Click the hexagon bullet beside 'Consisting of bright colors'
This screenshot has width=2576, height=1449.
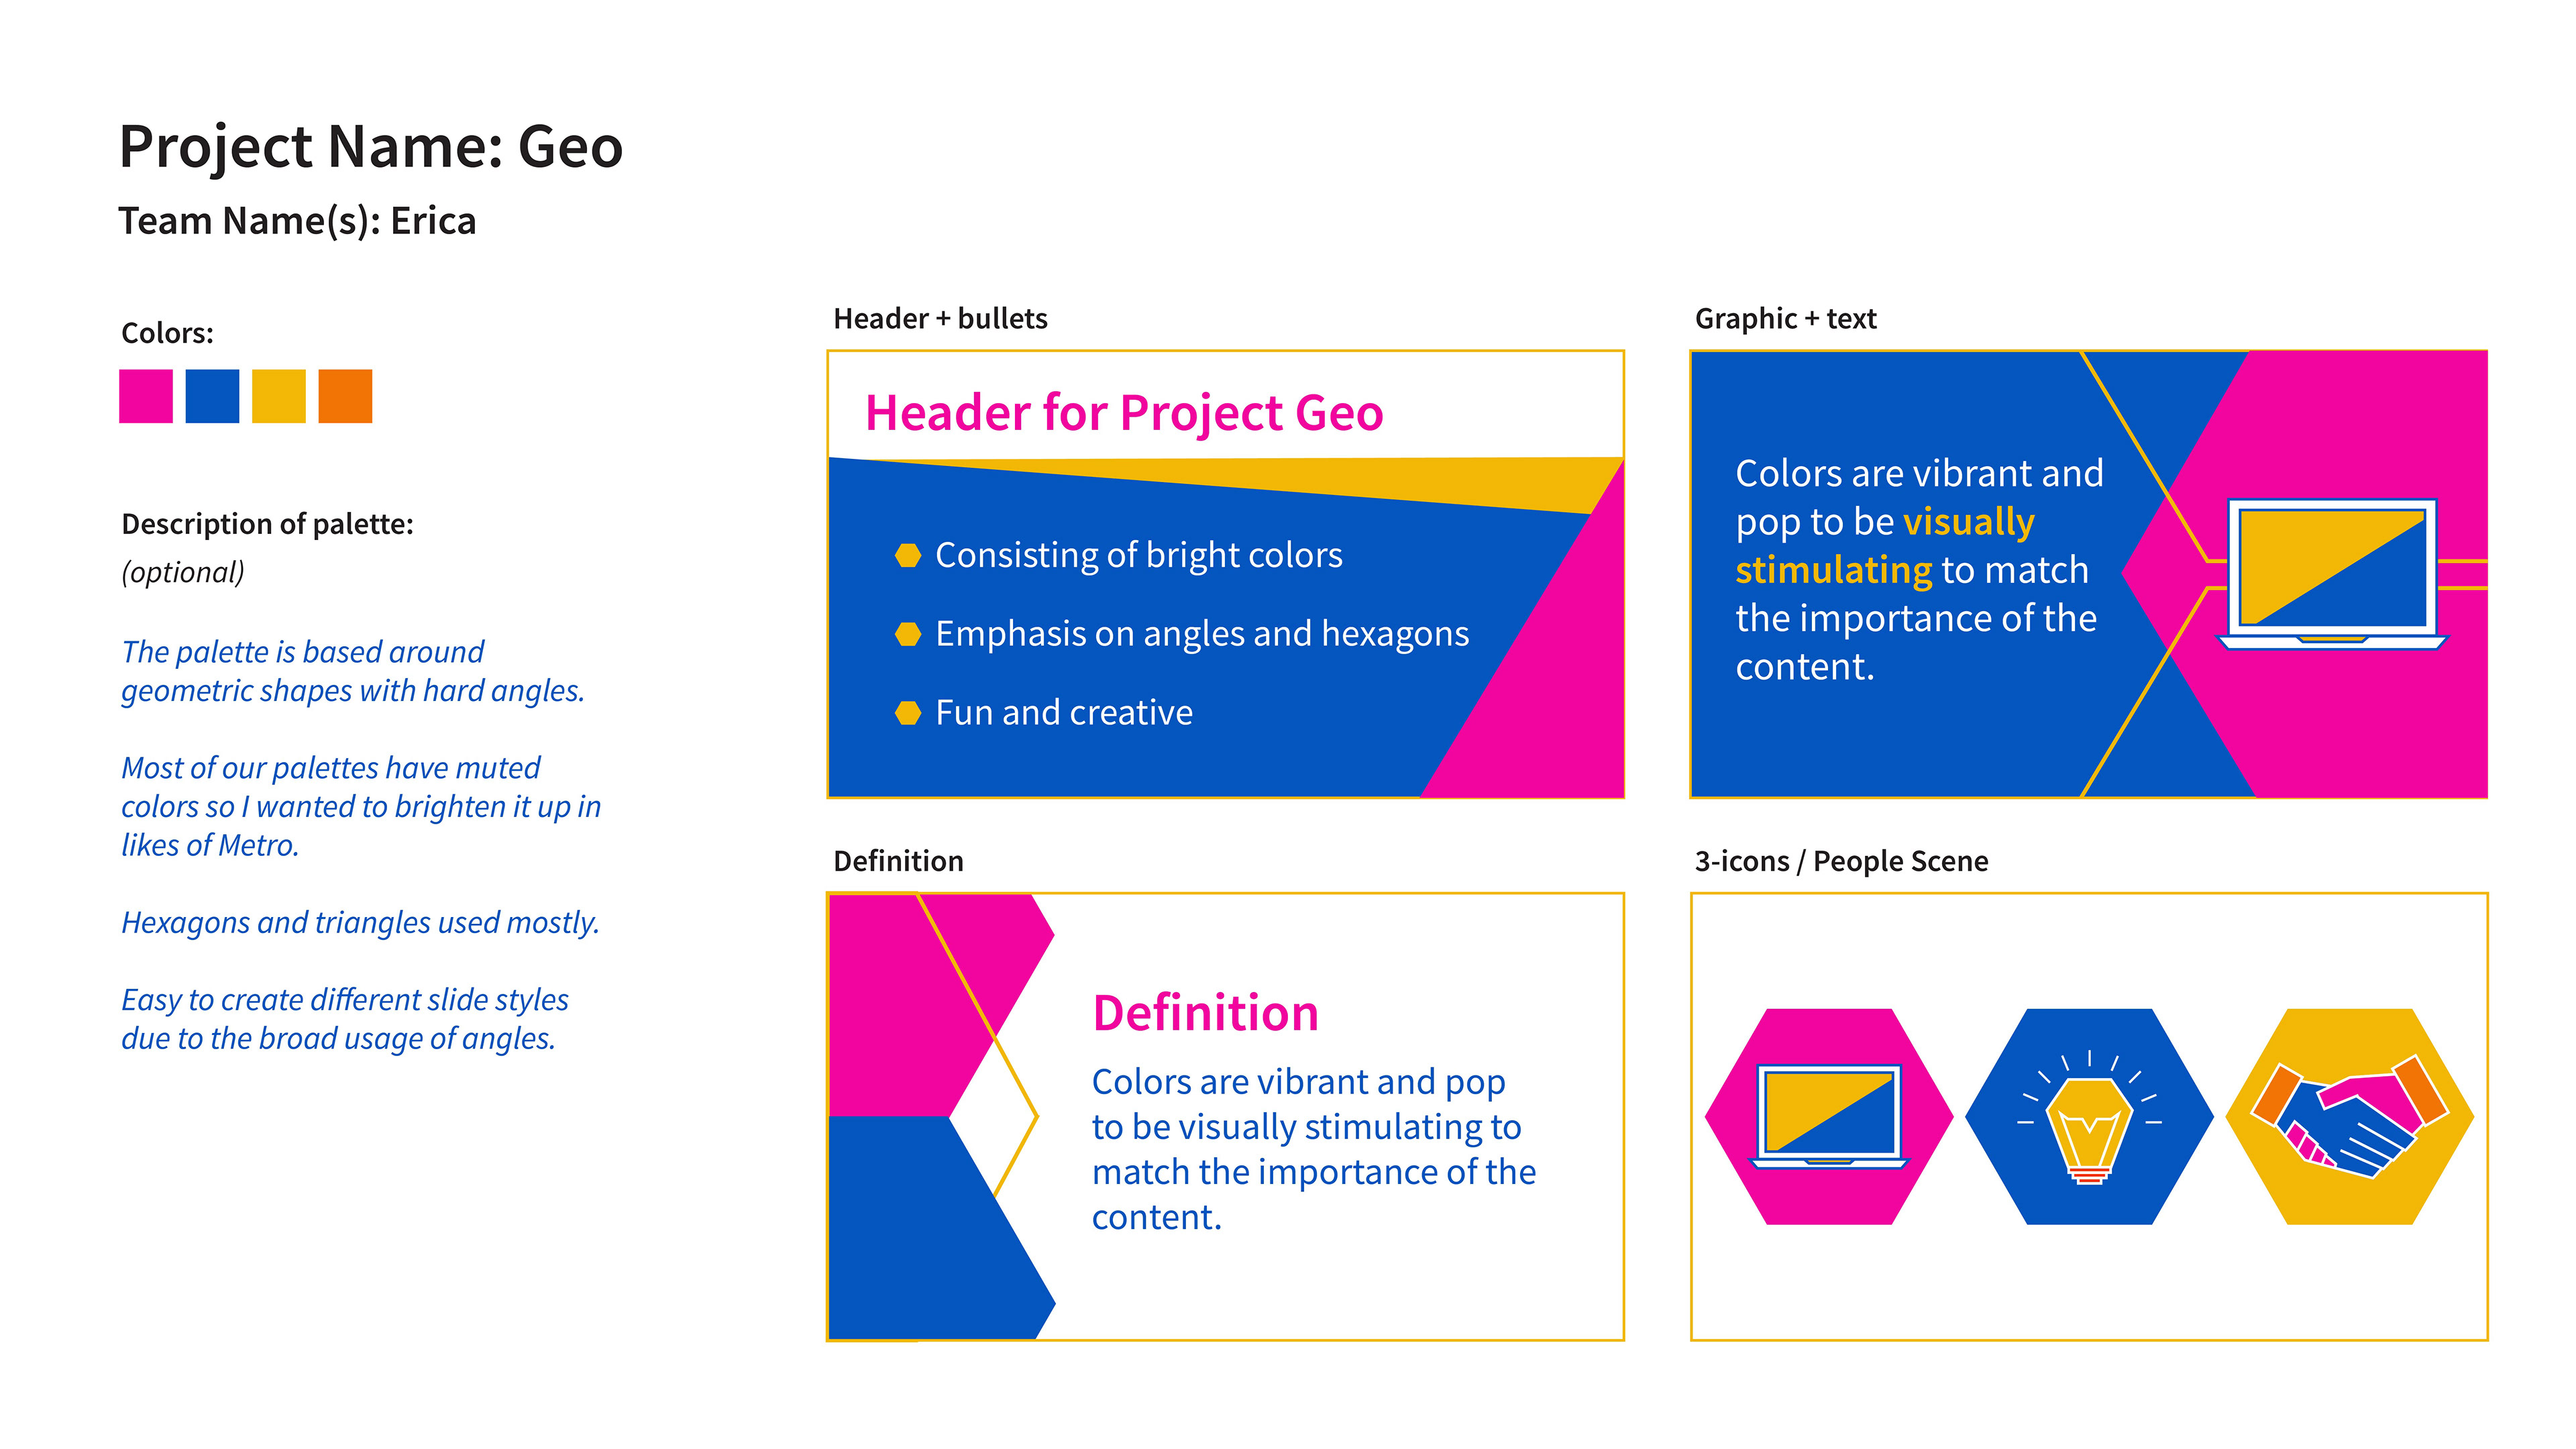pyautogui.click(x=908, y=555)
